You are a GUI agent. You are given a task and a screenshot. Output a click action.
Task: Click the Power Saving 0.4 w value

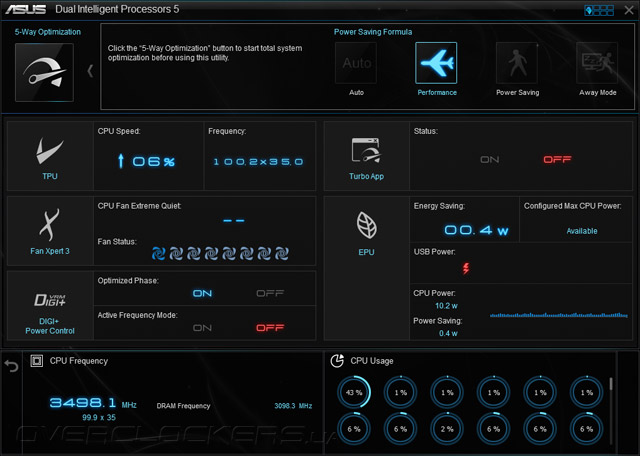448,333
